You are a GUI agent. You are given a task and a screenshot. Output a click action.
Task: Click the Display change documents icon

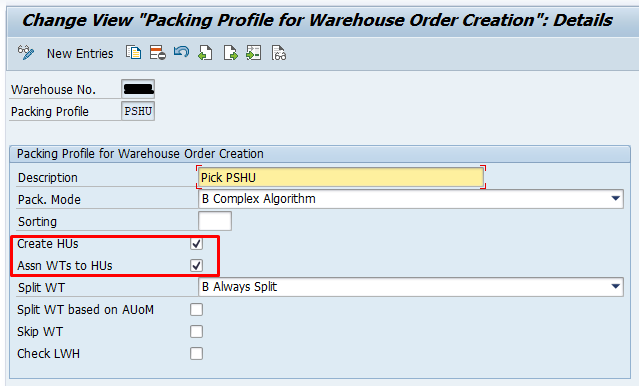click(279, 53)
